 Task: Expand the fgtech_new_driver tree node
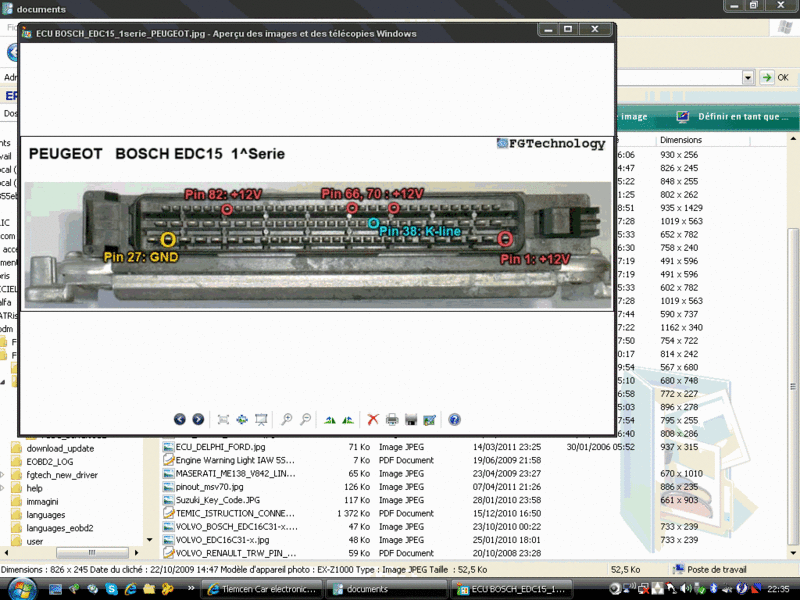coord(3,475)
